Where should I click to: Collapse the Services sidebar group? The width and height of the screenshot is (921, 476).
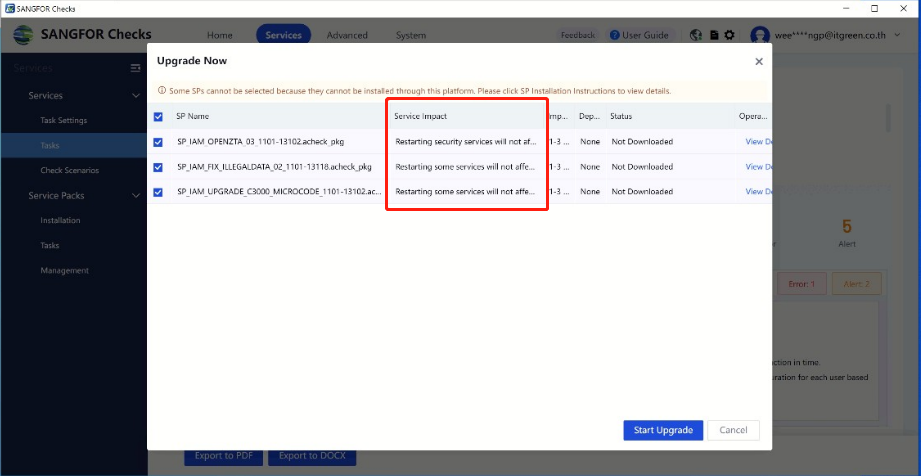point(136,96)
